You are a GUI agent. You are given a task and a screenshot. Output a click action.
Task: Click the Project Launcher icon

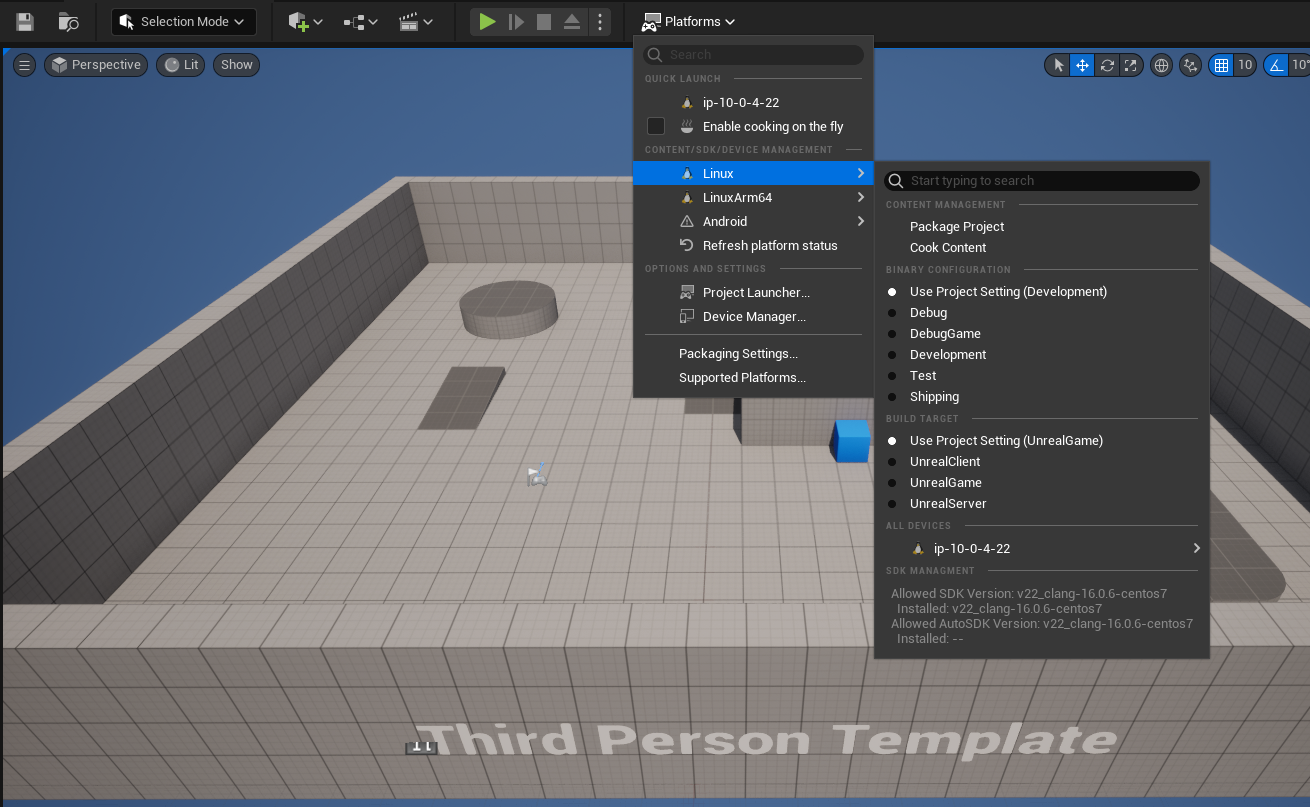[687, 292]
